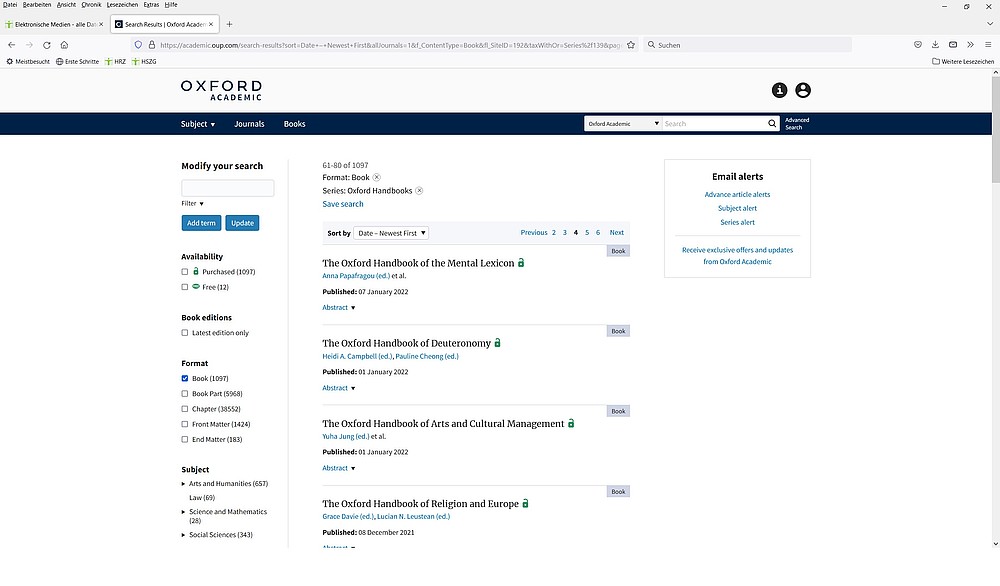
Task: Click the Oxford Academic info icon
Action: point(780,90)
